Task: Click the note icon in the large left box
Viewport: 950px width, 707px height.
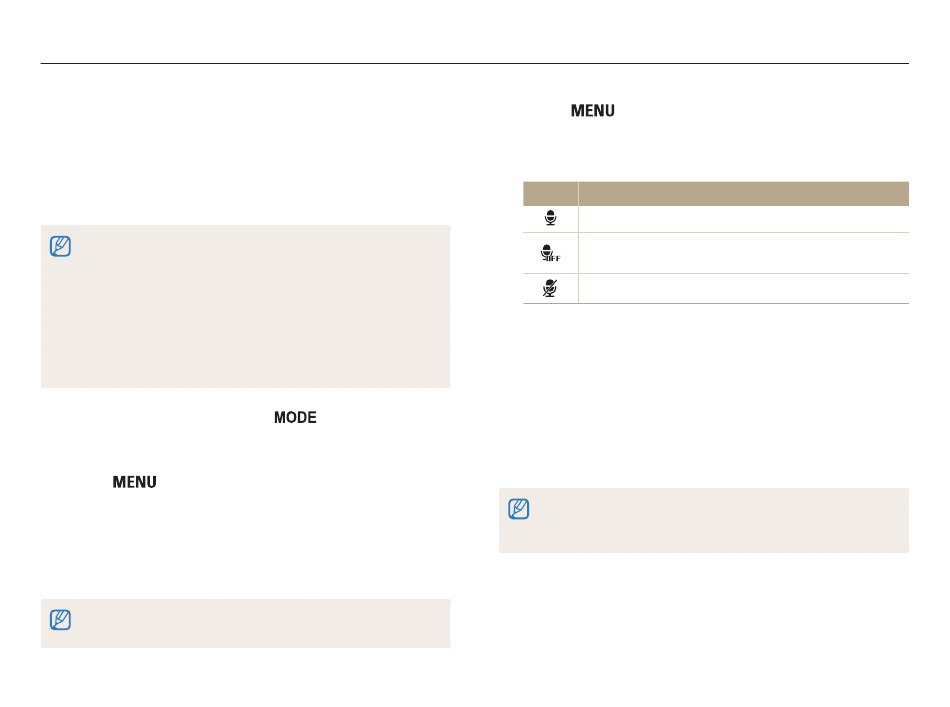Action: [61, 246]
